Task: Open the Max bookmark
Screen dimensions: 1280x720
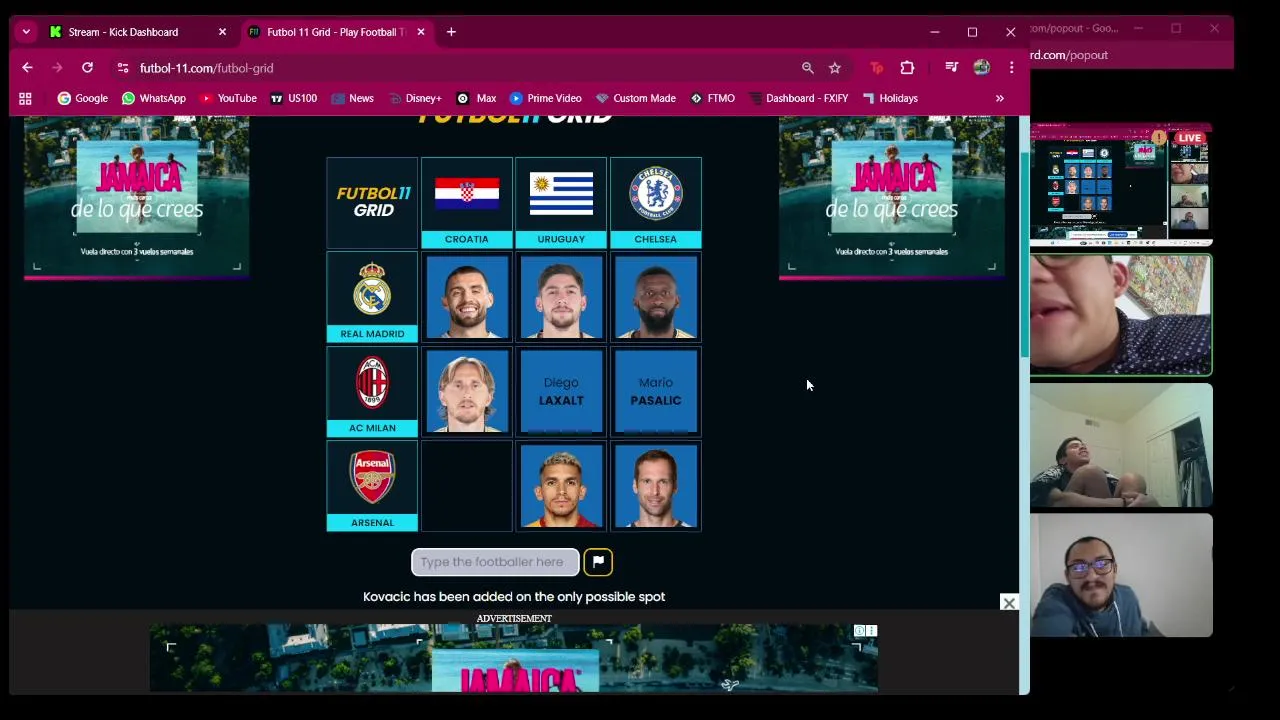Action: click(x=476, y=98)
